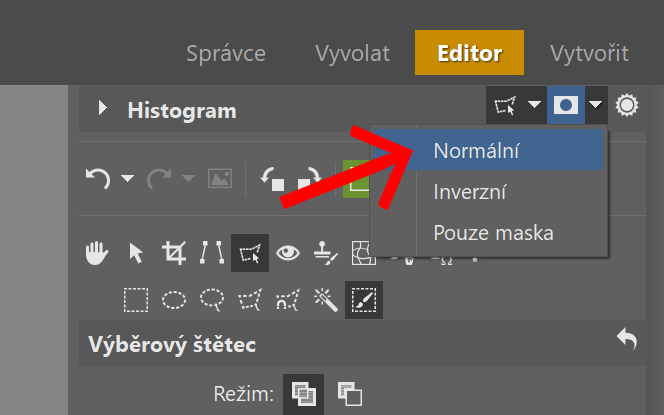The image size is (664, 415).
Task: Pick the Lasso selection tool
Action: coord(212,300)
